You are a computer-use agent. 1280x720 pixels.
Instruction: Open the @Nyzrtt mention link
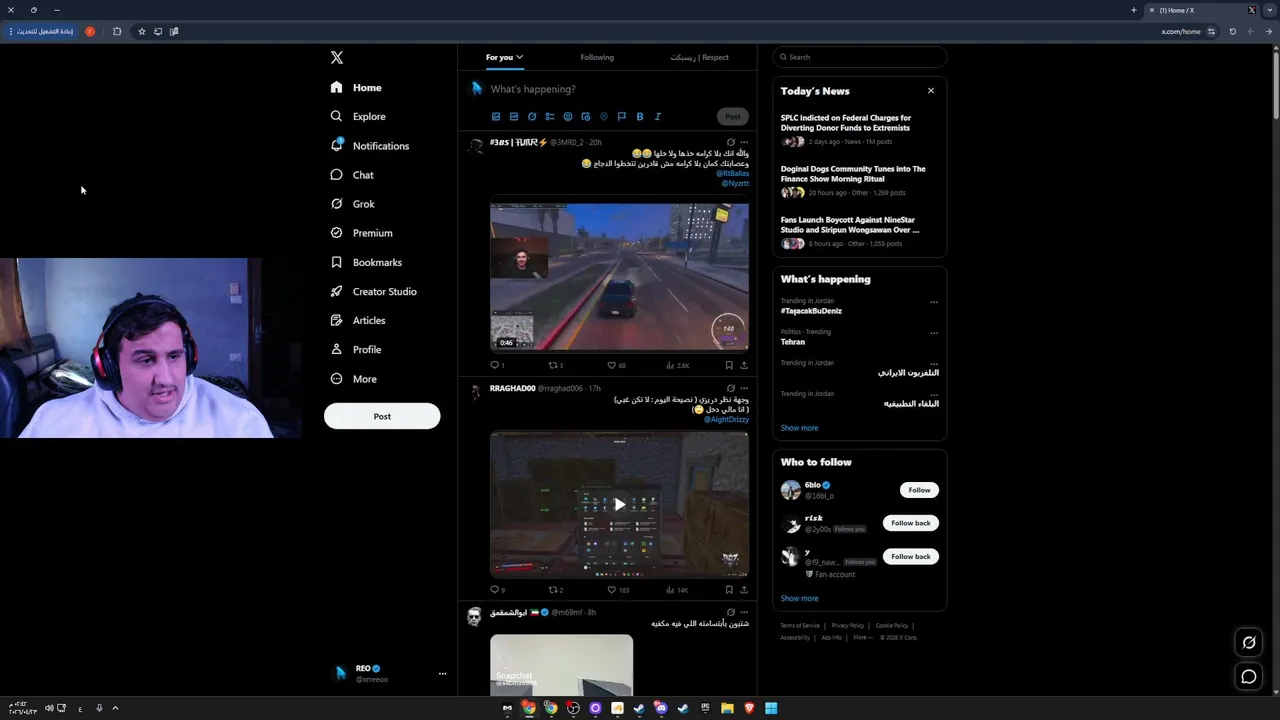(735, 184)
